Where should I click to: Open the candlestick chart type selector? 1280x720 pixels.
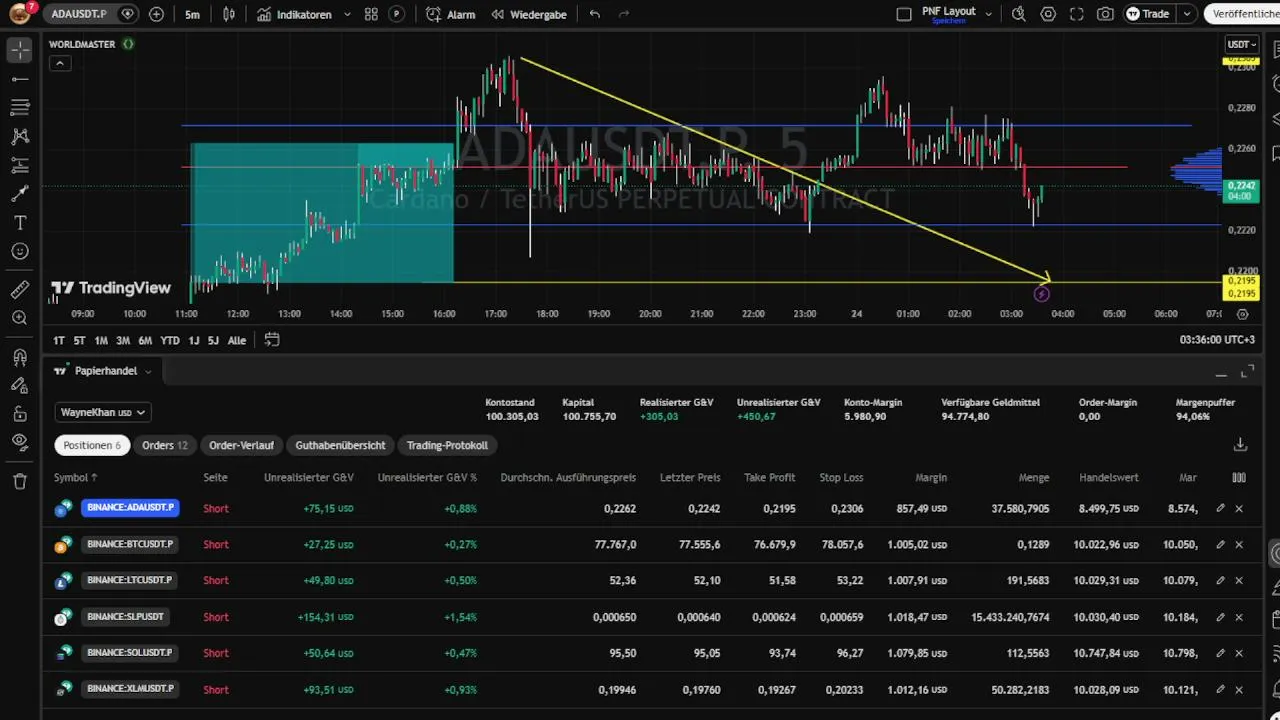pos(229,14)
